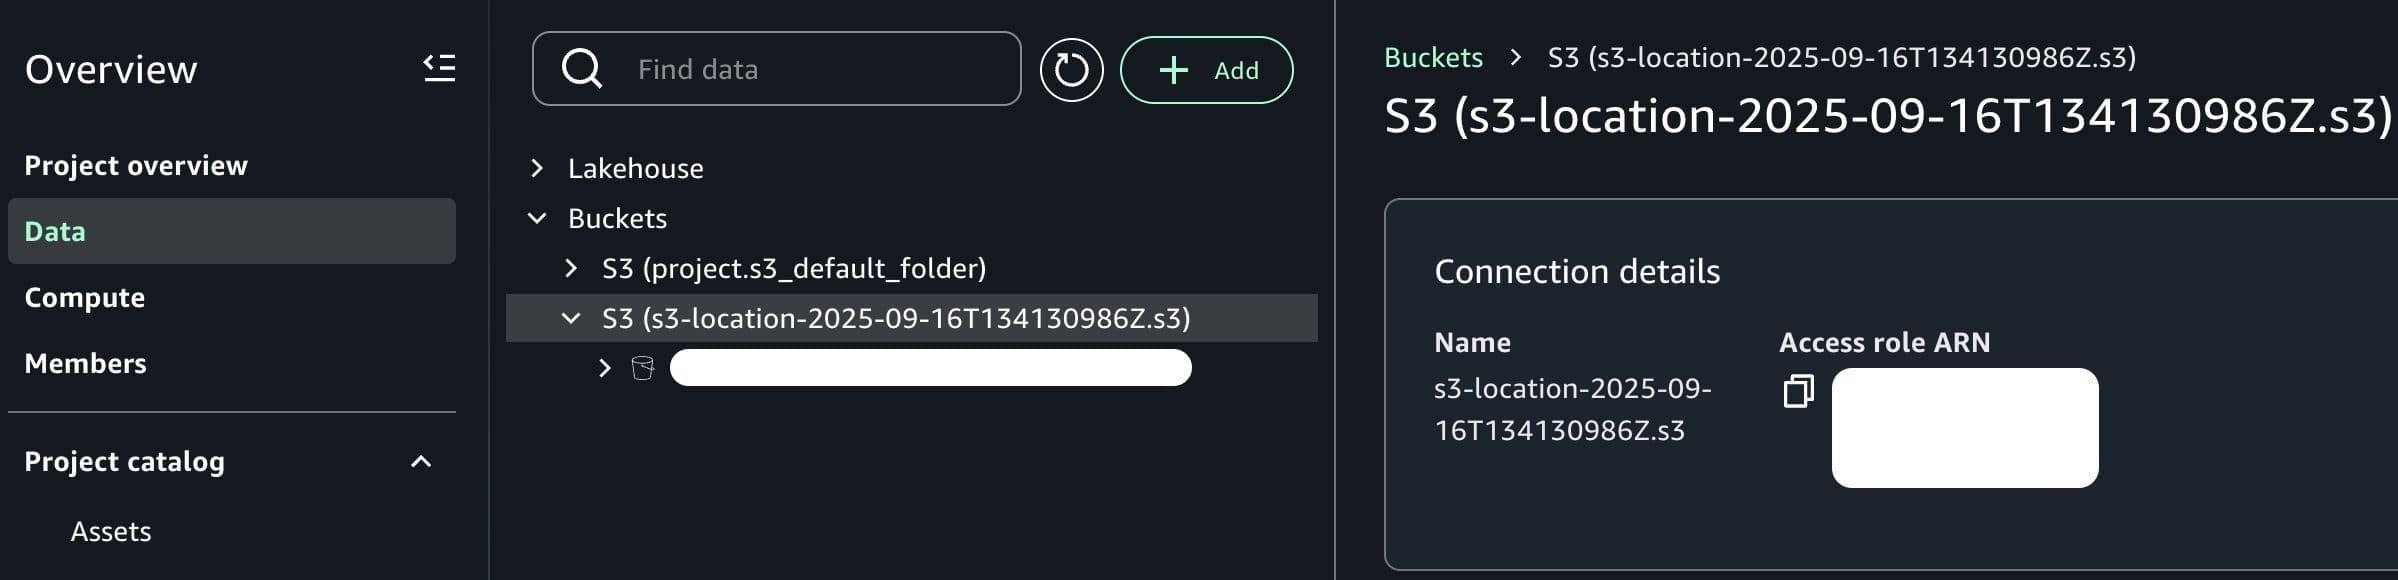Expand S3 project.s3_default_folder node
This screenshot has height=580, width=2398.
[571, 268]
